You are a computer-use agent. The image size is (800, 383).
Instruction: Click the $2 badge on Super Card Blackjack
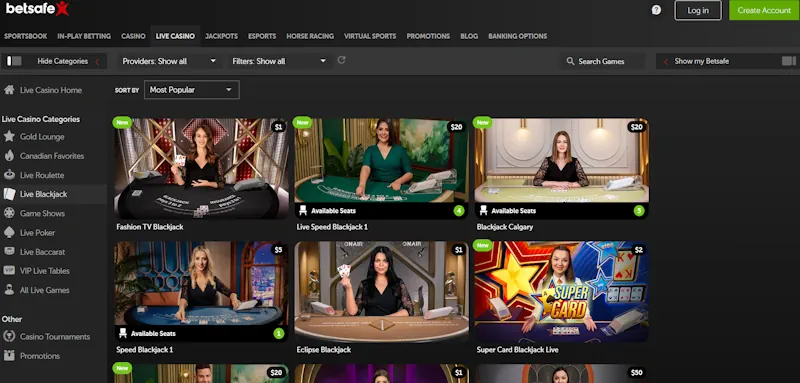(x=639, y=250)
